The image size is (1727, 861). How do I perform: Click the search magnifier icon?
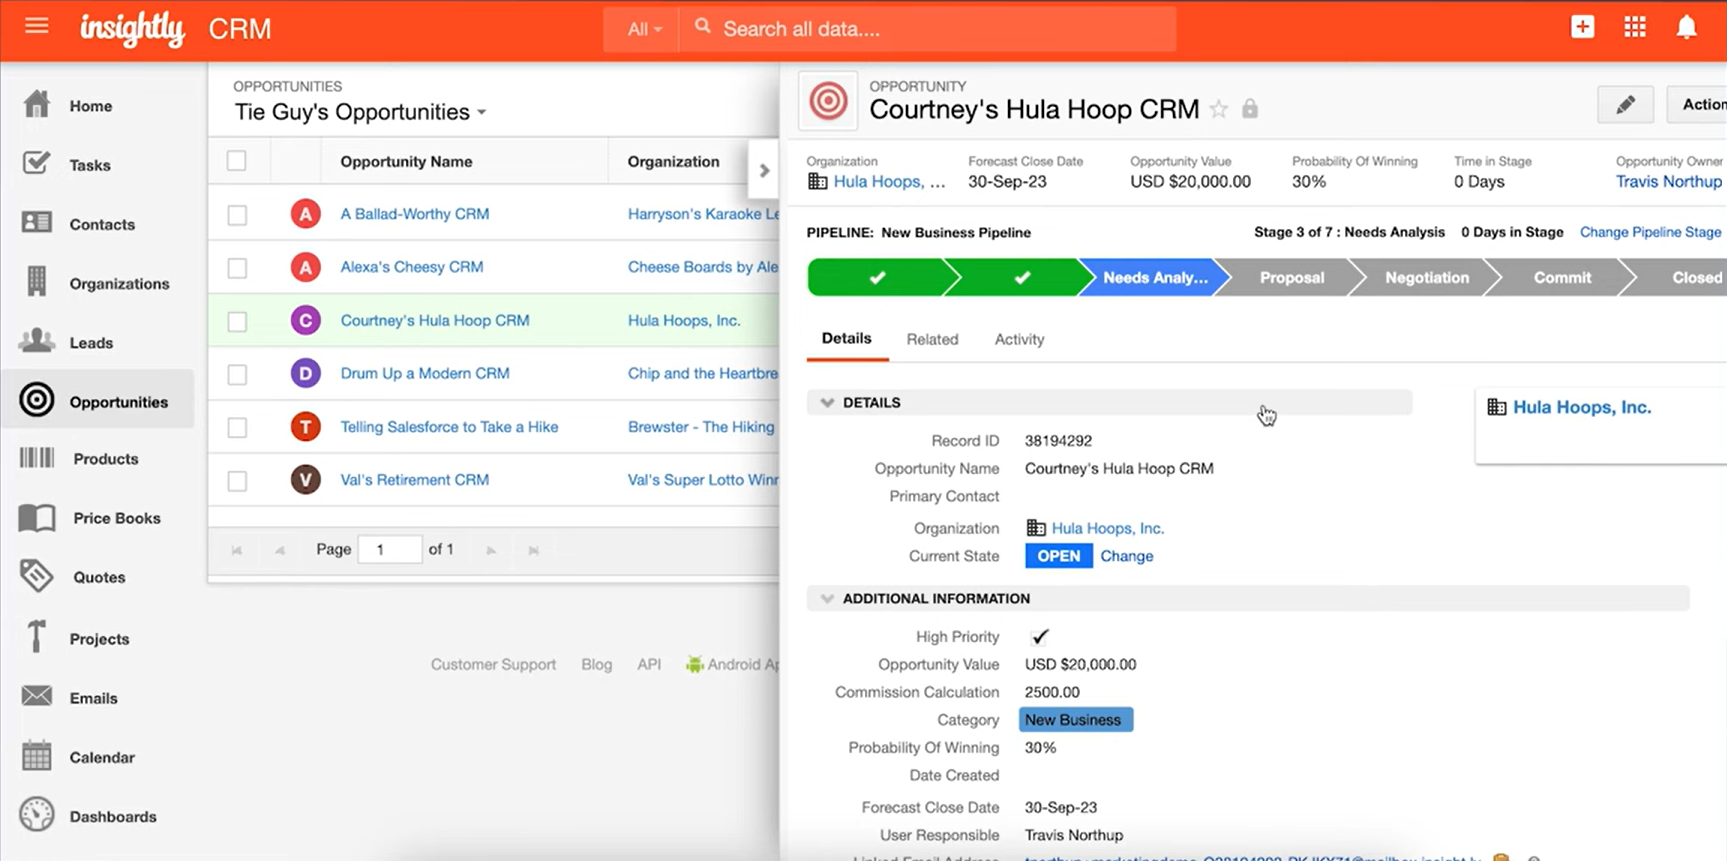pos(703,27)
